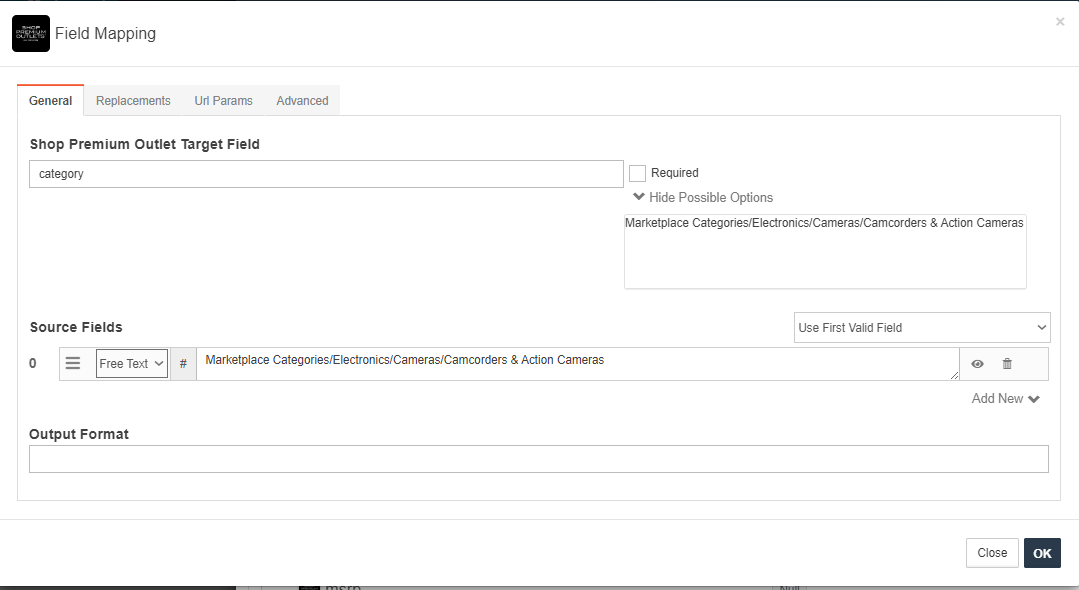Expand the Add New menu
The width and height of the screenshot is (1079, 590).
[1005, 399]
